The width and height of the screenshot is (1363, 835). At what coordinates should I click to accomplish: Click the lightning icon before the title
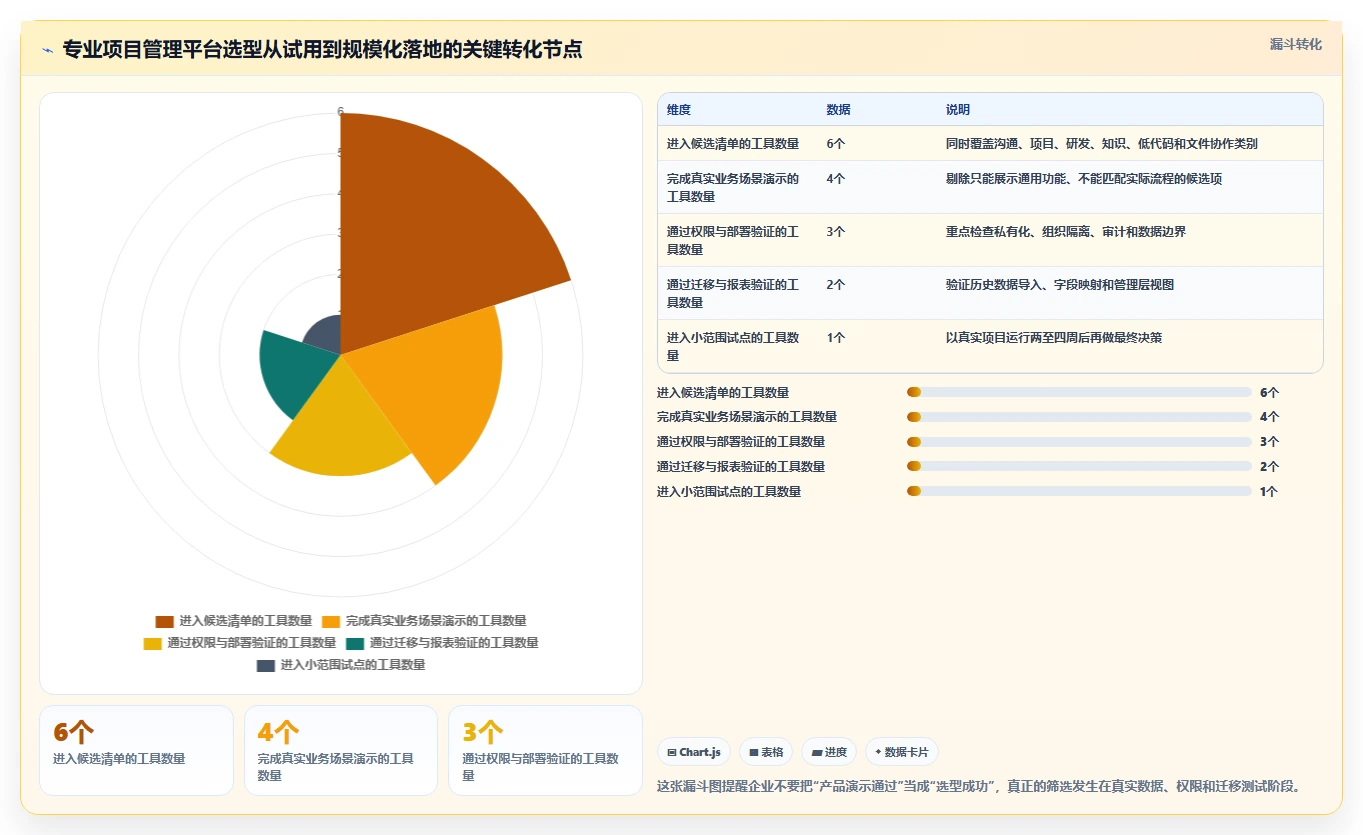(48, 50)
